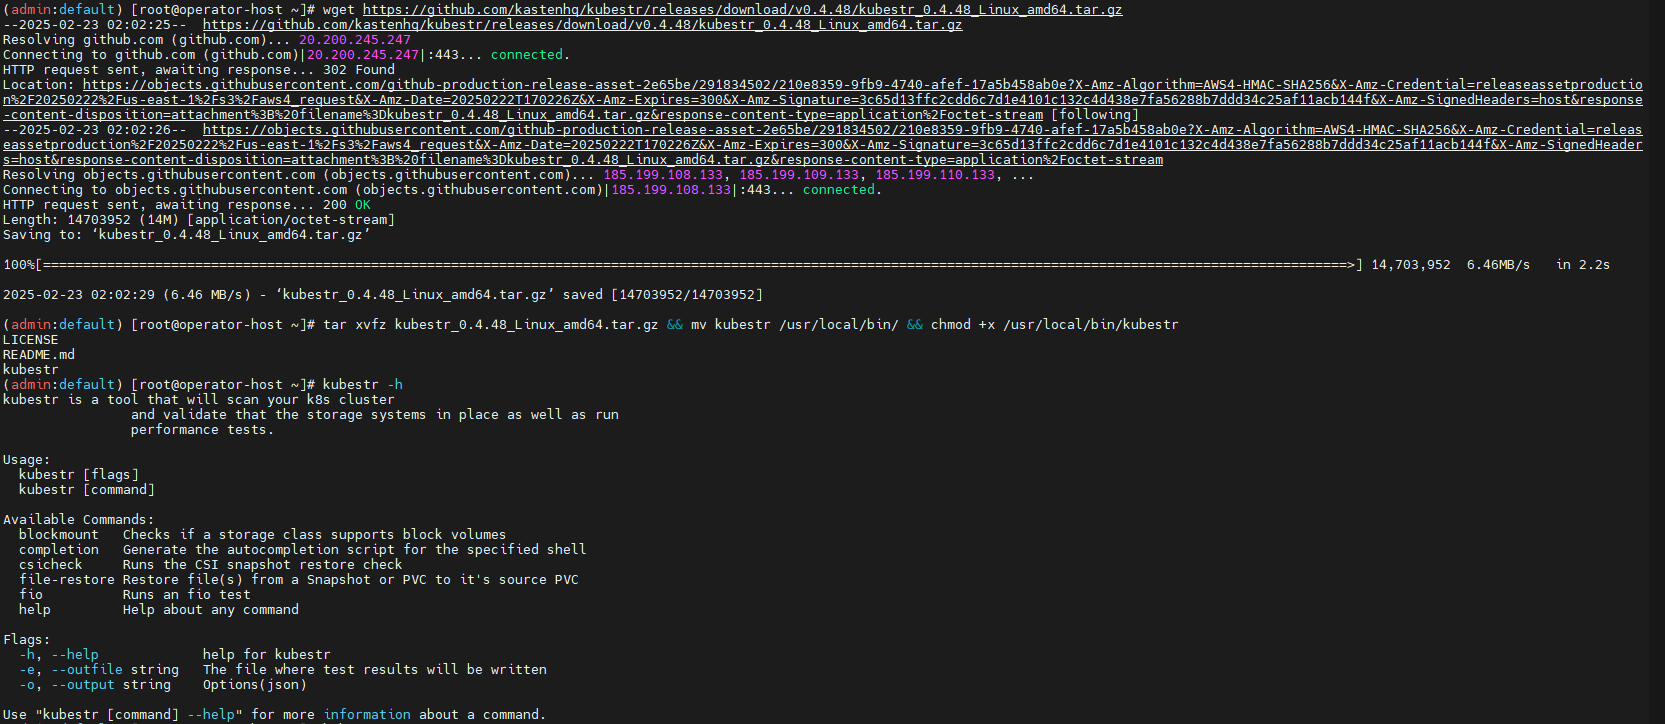
Task: Click the first 'connected' status for github.com
Action: [x=527, y=55]
